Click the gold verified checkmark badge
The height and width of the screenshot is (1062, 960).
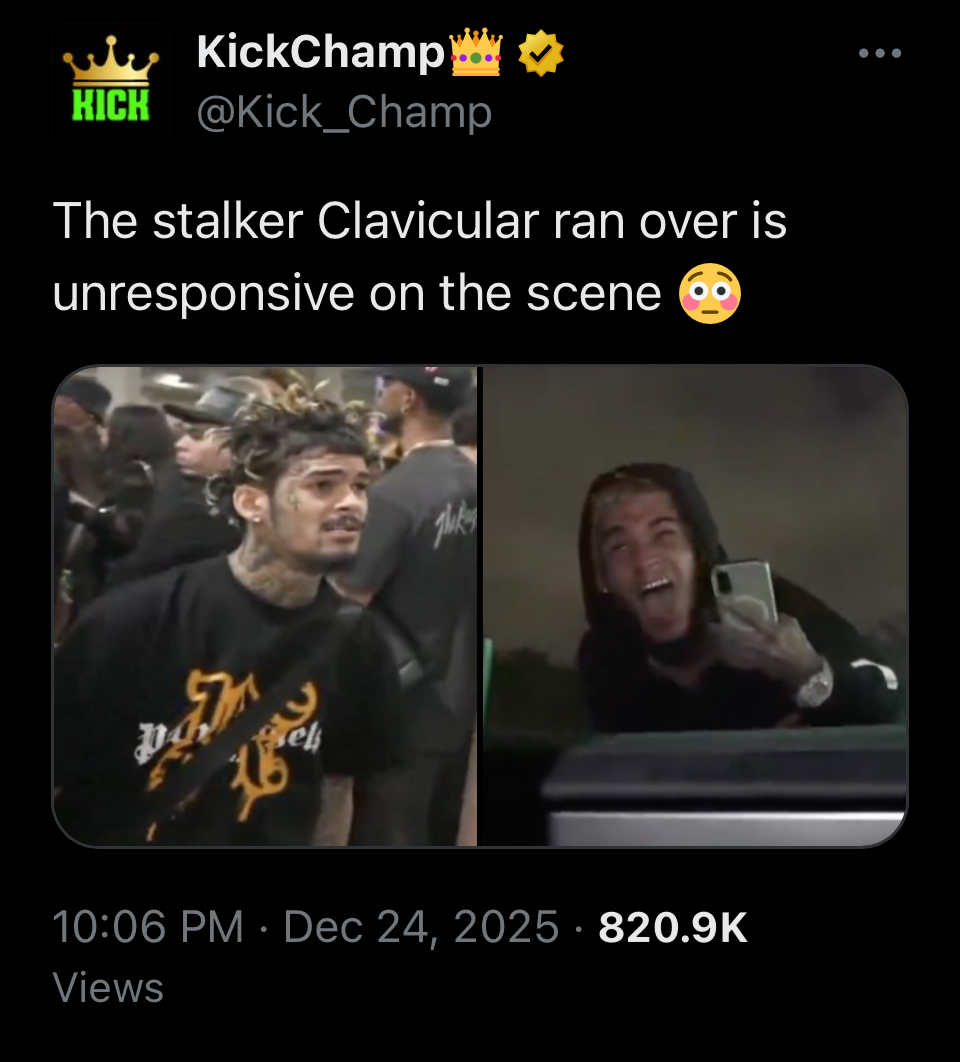coord(541,54)
